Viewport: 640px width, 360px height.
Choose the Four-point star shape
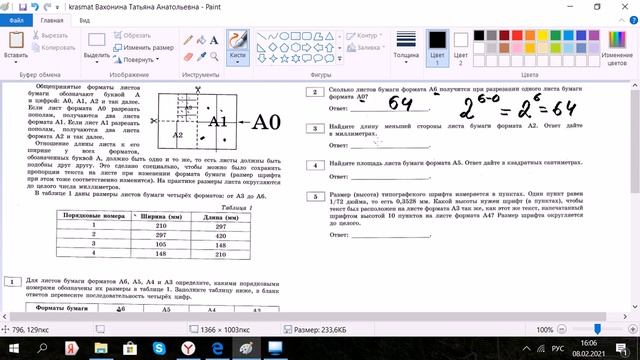point(273,58)
